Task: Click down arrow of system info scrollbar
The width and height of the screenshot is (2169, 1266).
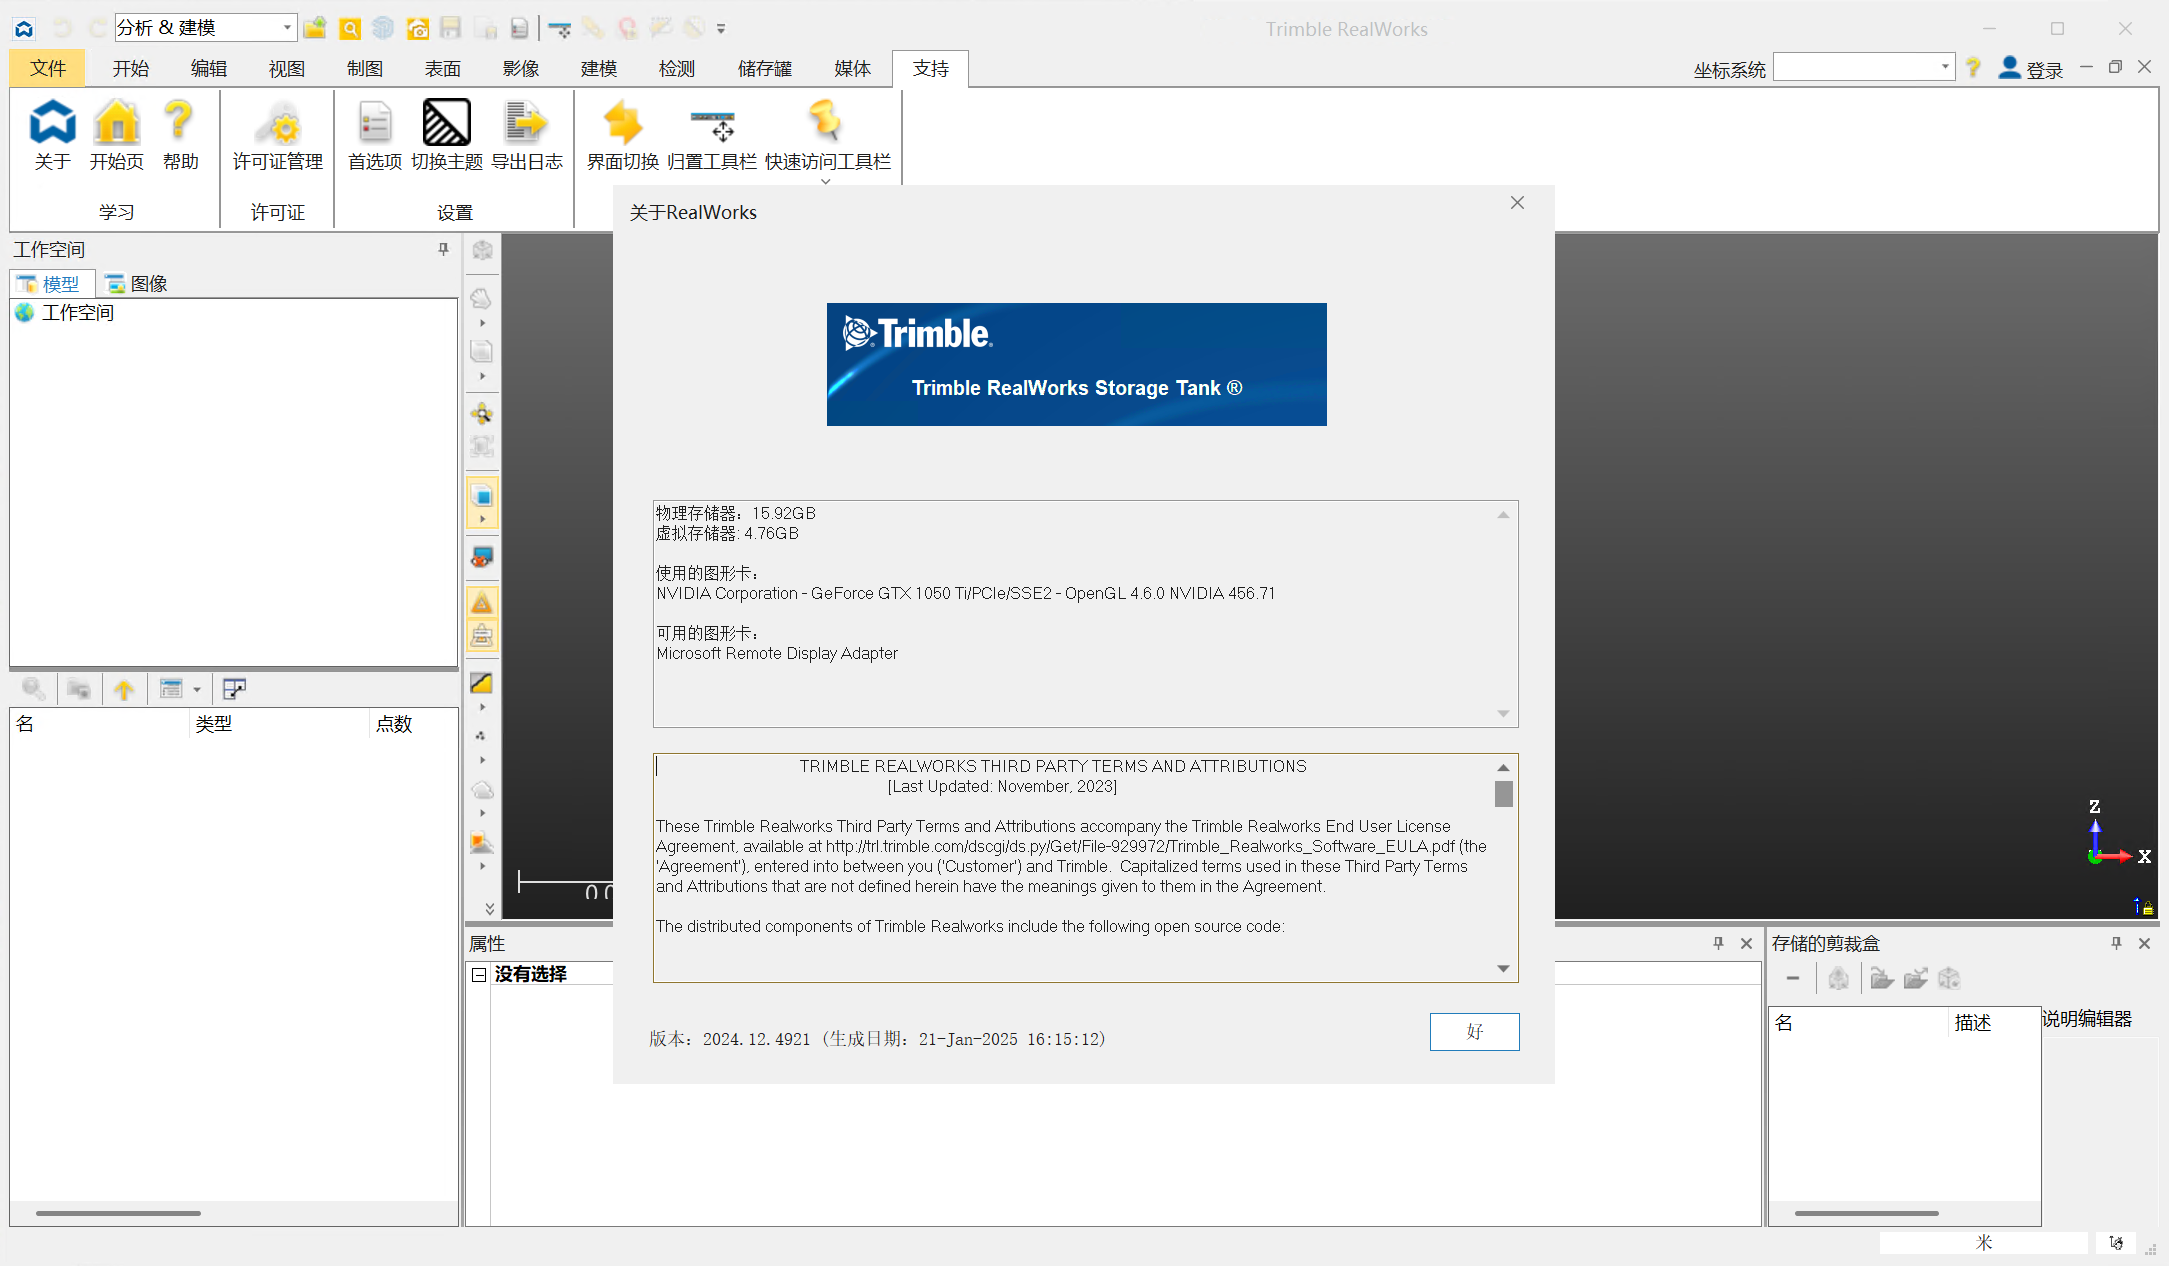Action: pos(1503,713)
